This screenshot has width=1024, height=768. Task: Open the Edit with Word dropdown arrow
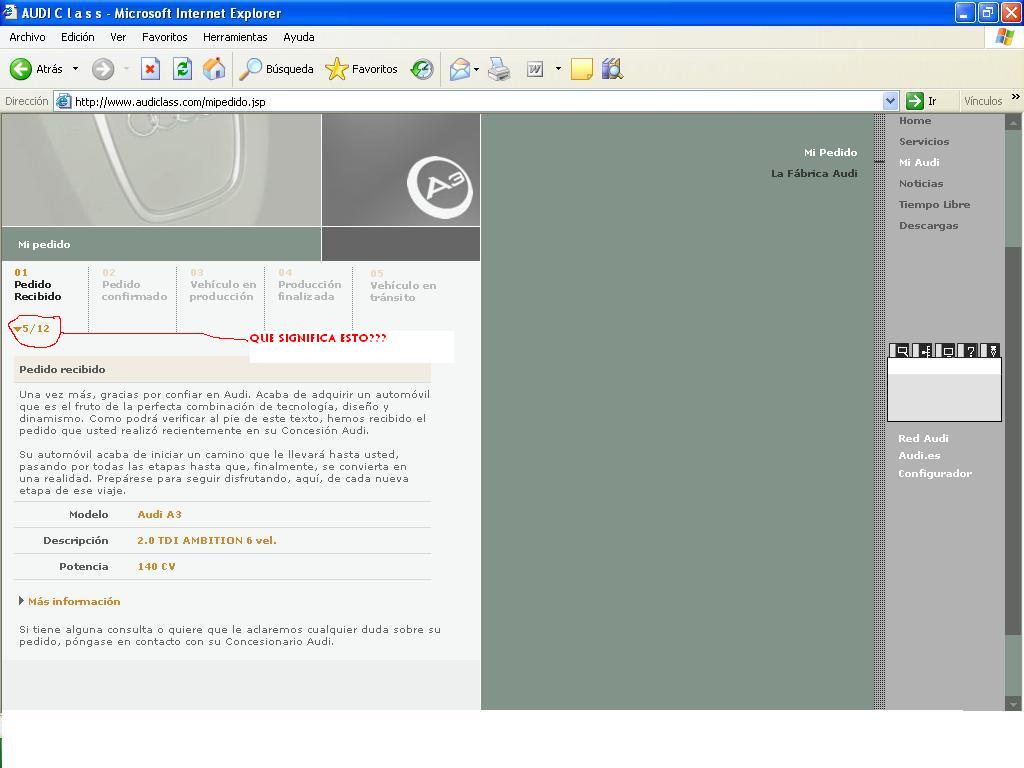point(558,69)
